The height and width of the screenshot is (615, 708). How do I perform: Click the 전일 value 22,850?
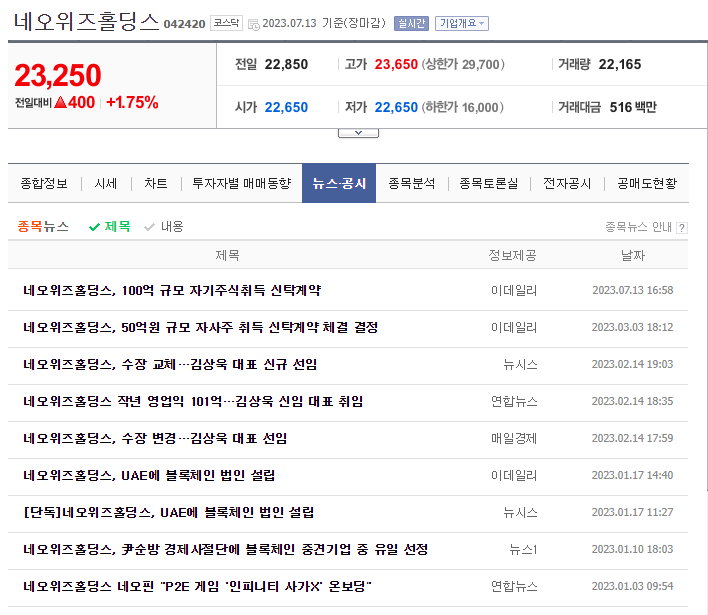(286, 65)
